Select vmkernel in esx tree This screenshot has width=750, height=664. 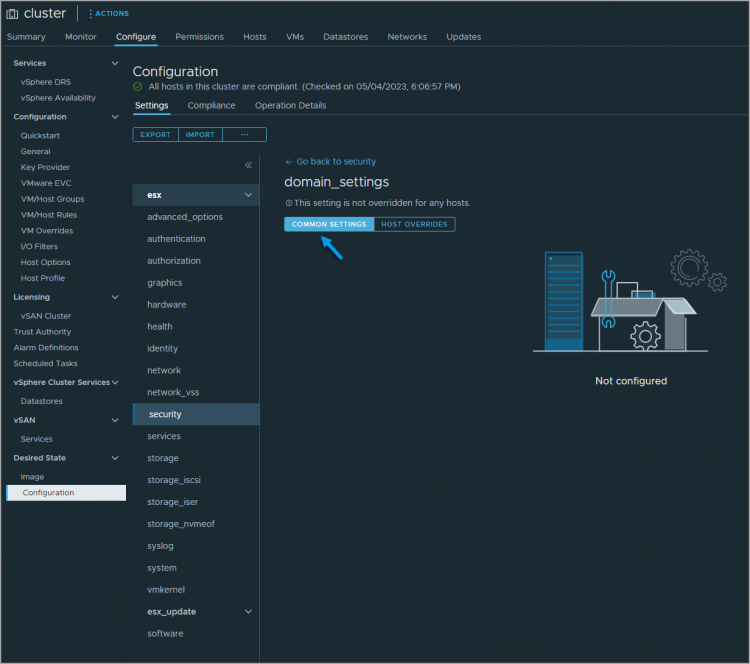(166, 589)
